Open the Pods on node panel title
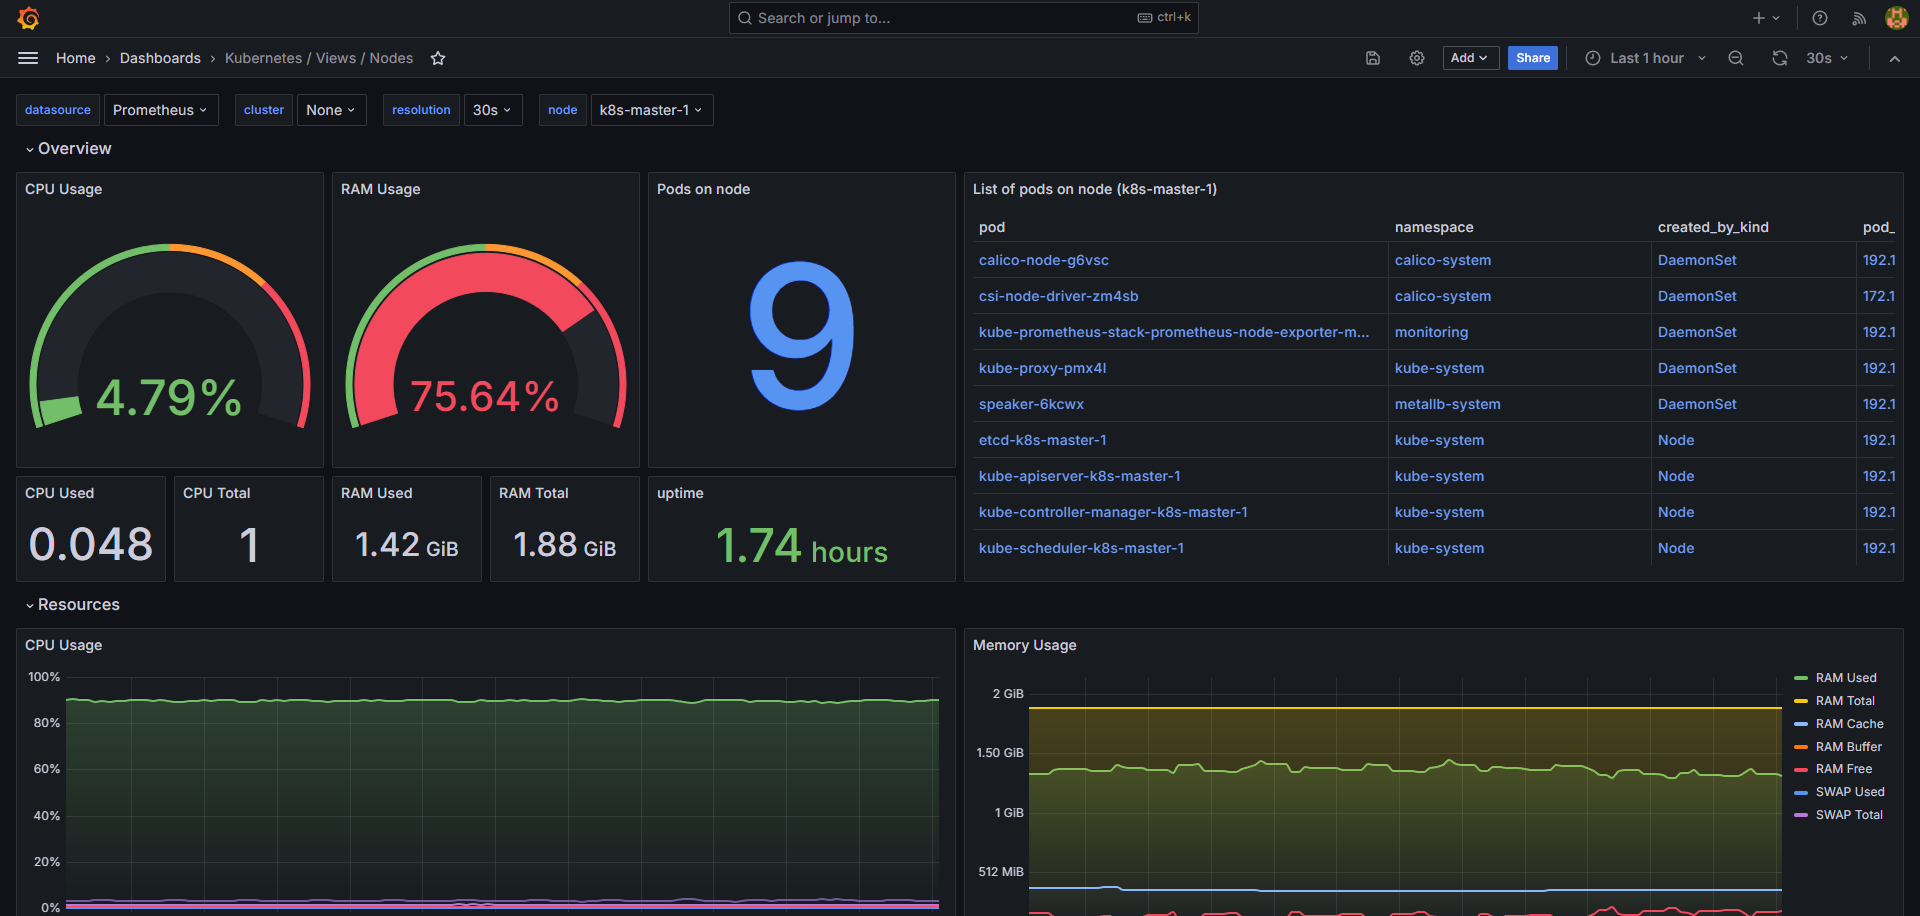The image size is (1920, 916). click(703, 189)
